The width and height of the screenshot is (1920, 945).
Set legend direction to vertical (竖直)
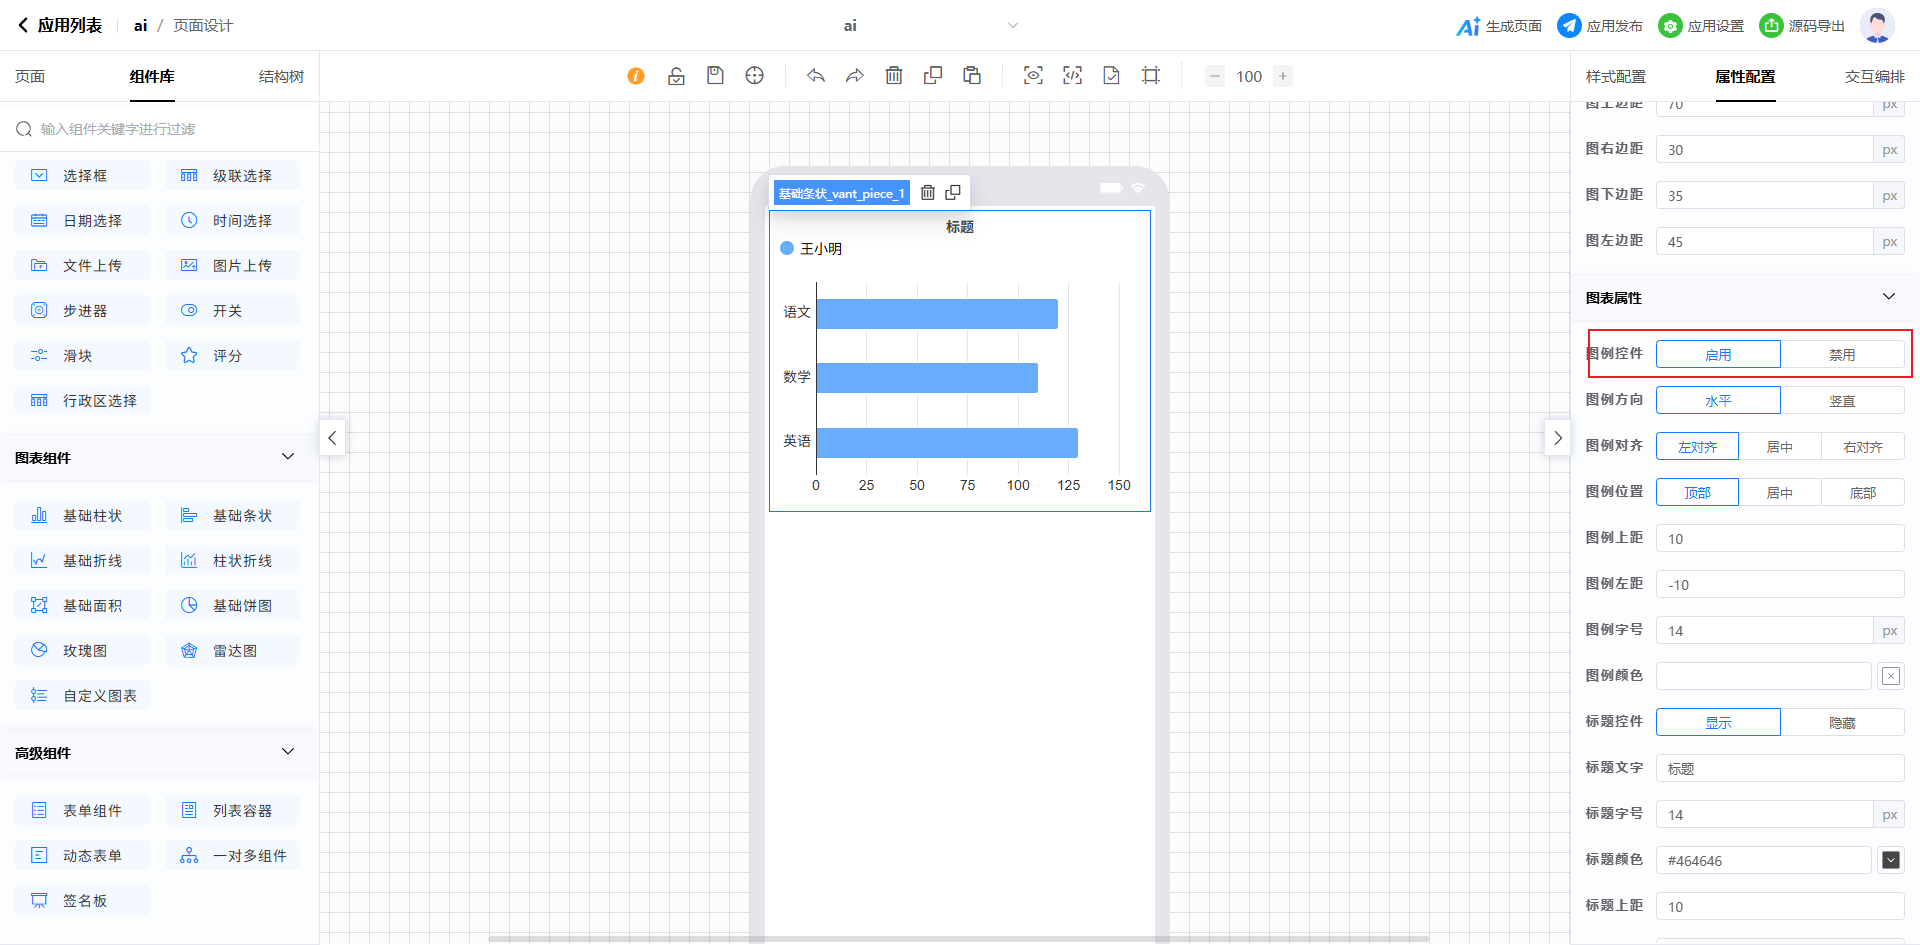coord(1841,401)
